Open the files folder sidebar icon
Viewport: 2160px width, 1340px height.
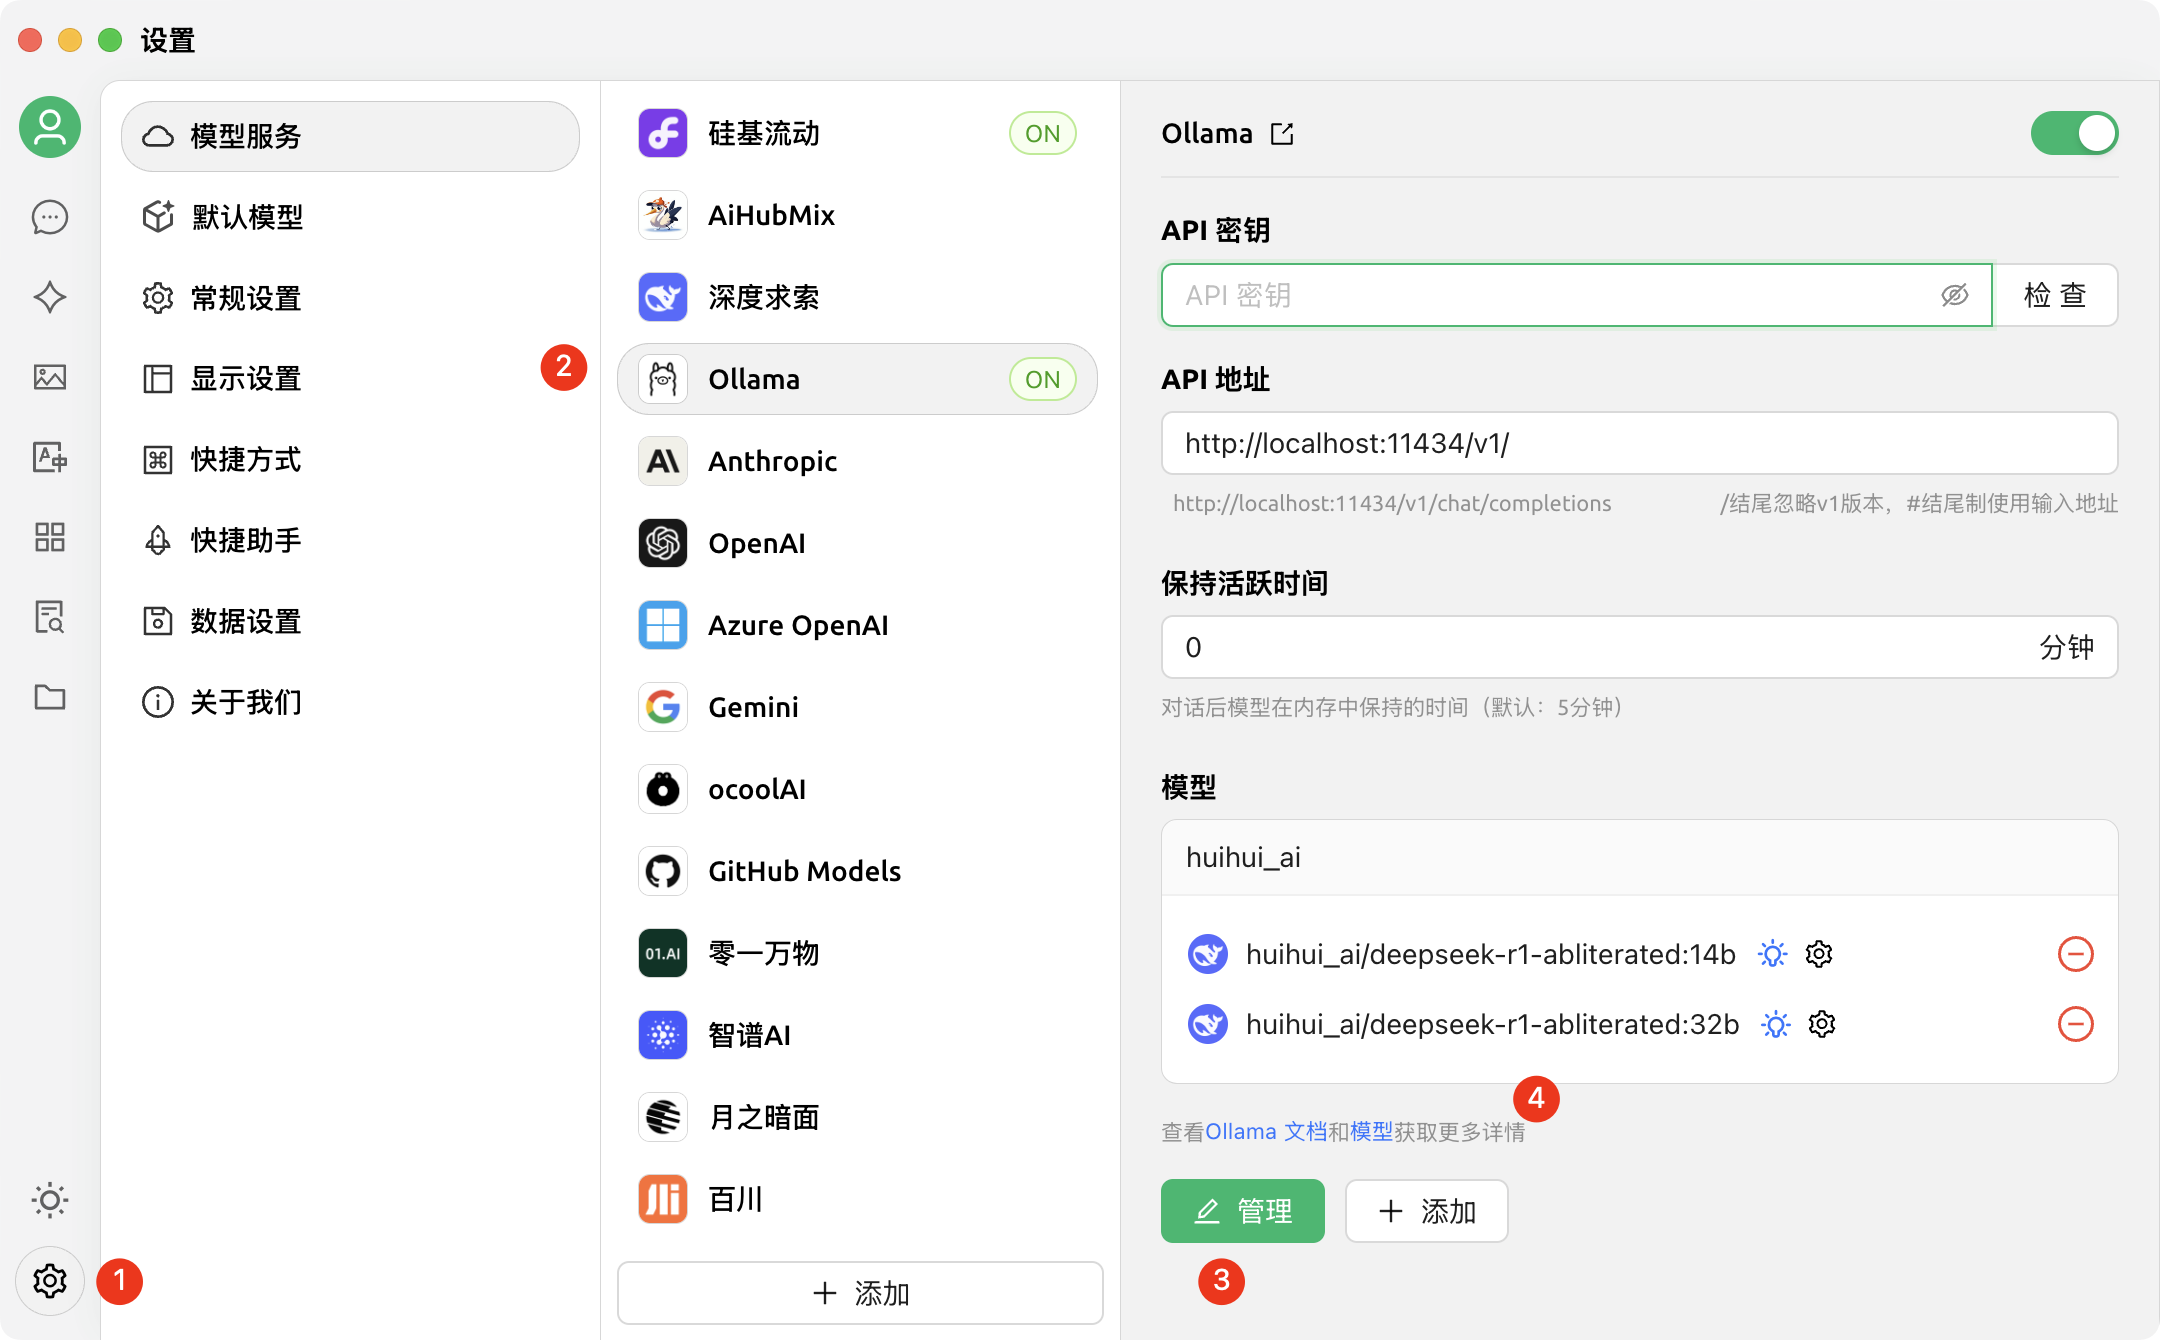tap(50, 697)
